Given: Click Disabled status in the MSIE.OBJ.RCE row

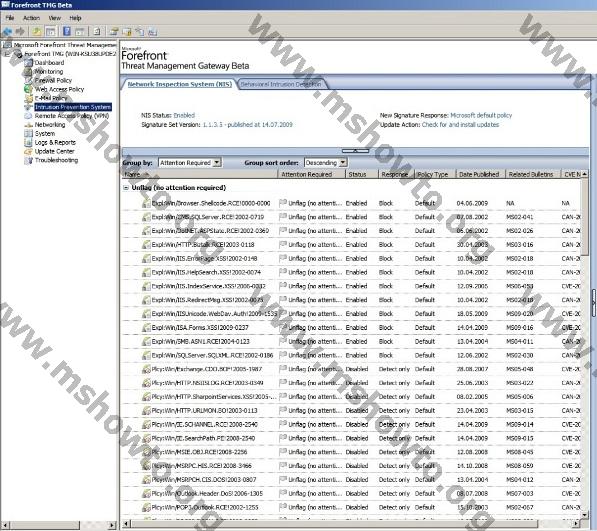Looking at the screenshot, I should click(x=357, y=452).
